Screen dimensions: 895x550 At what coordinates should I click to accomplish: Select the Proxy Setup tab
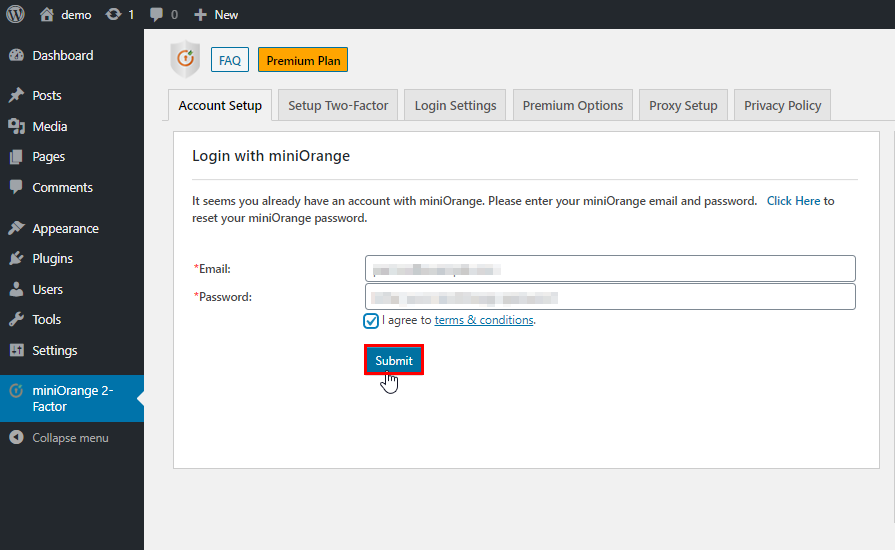pyautogui.click(x=683, y=106)
